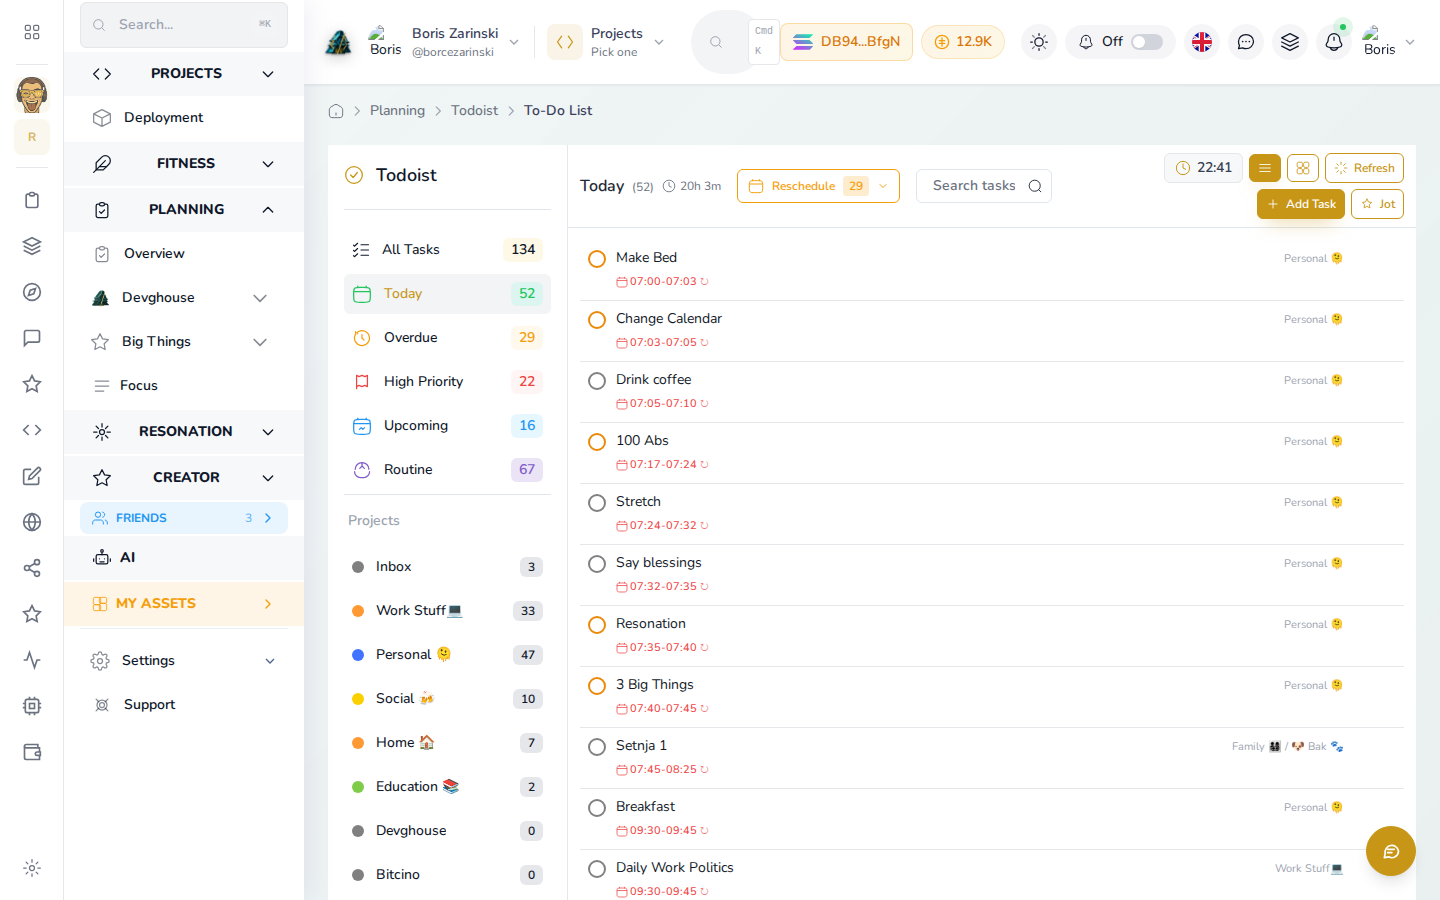Open the wallet icon in left rail
Viewport: 1440px width, 900px height.
click(32, 752)
